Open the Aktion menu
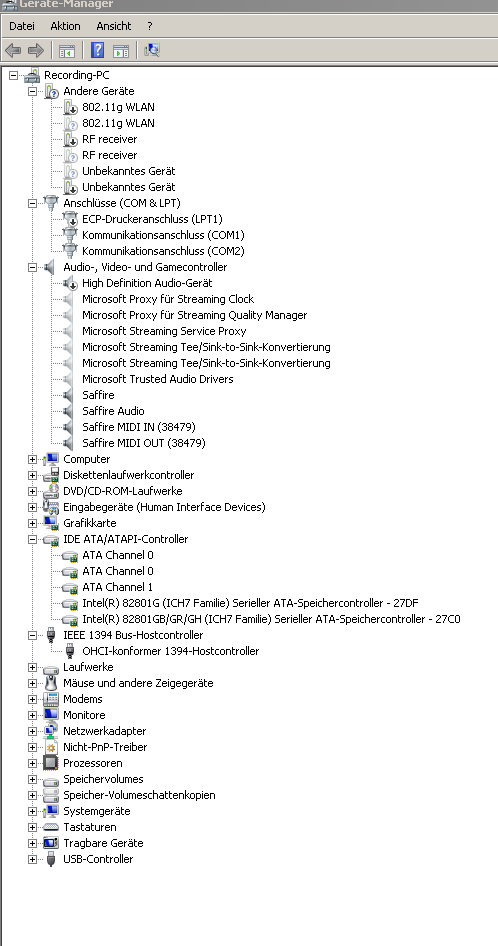The width and height of the screenshot is (498, 946). click(x=65, y=26)
